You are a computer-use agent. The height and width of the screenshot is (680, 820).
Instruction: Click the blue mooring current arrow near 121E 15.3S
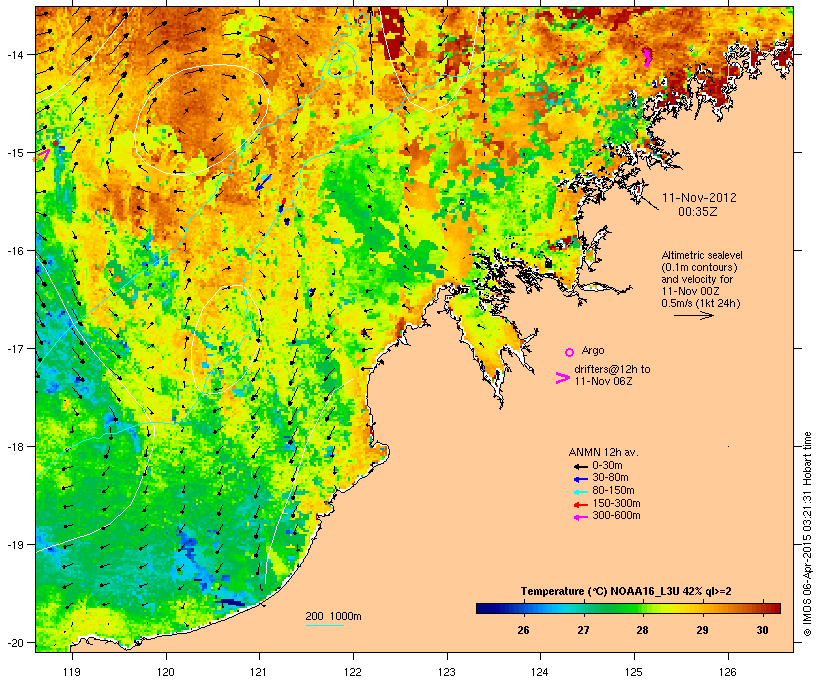coord(264,183)
